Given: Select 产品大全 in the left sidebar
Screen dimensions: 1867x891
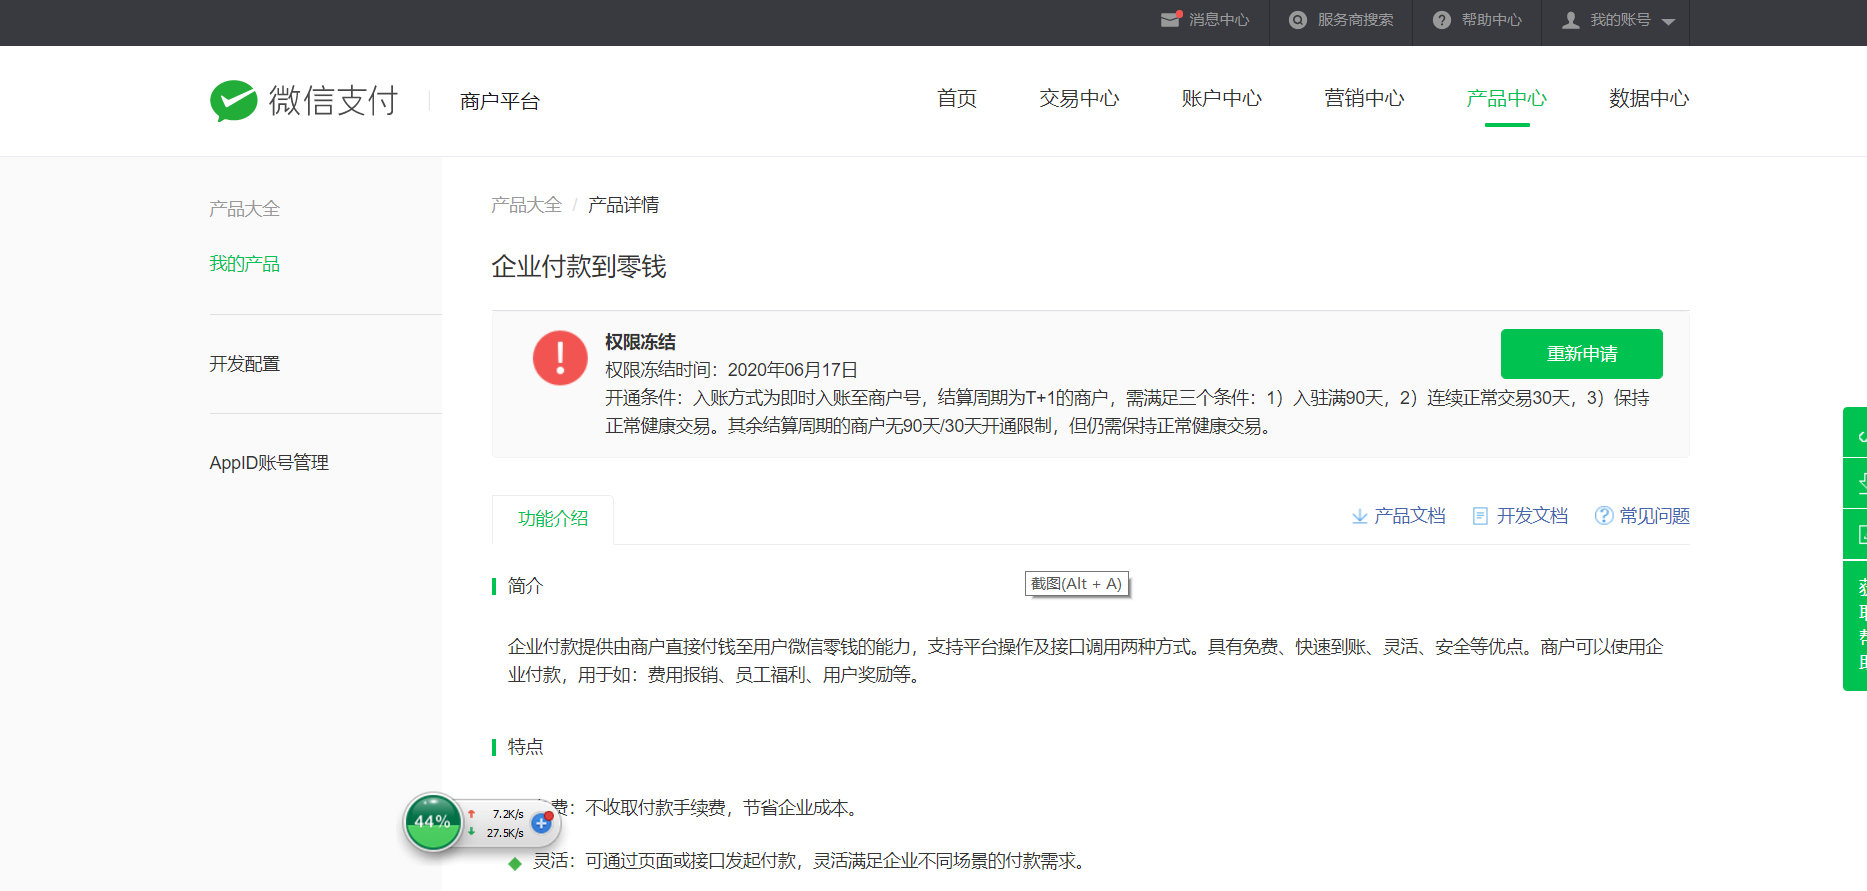Looking at the screenshot, I should click(x=244, y=209).
